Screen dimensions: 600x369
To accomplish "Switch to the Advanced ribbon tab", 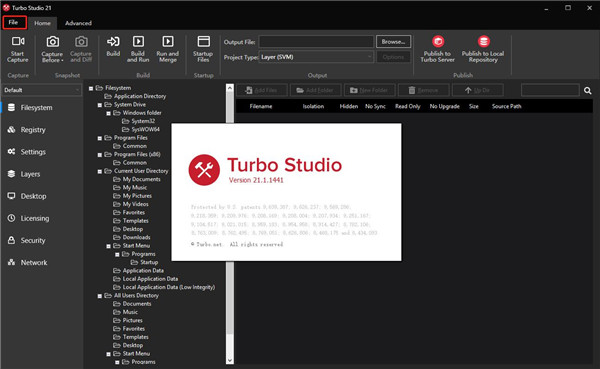I will [x=78, y=23].
